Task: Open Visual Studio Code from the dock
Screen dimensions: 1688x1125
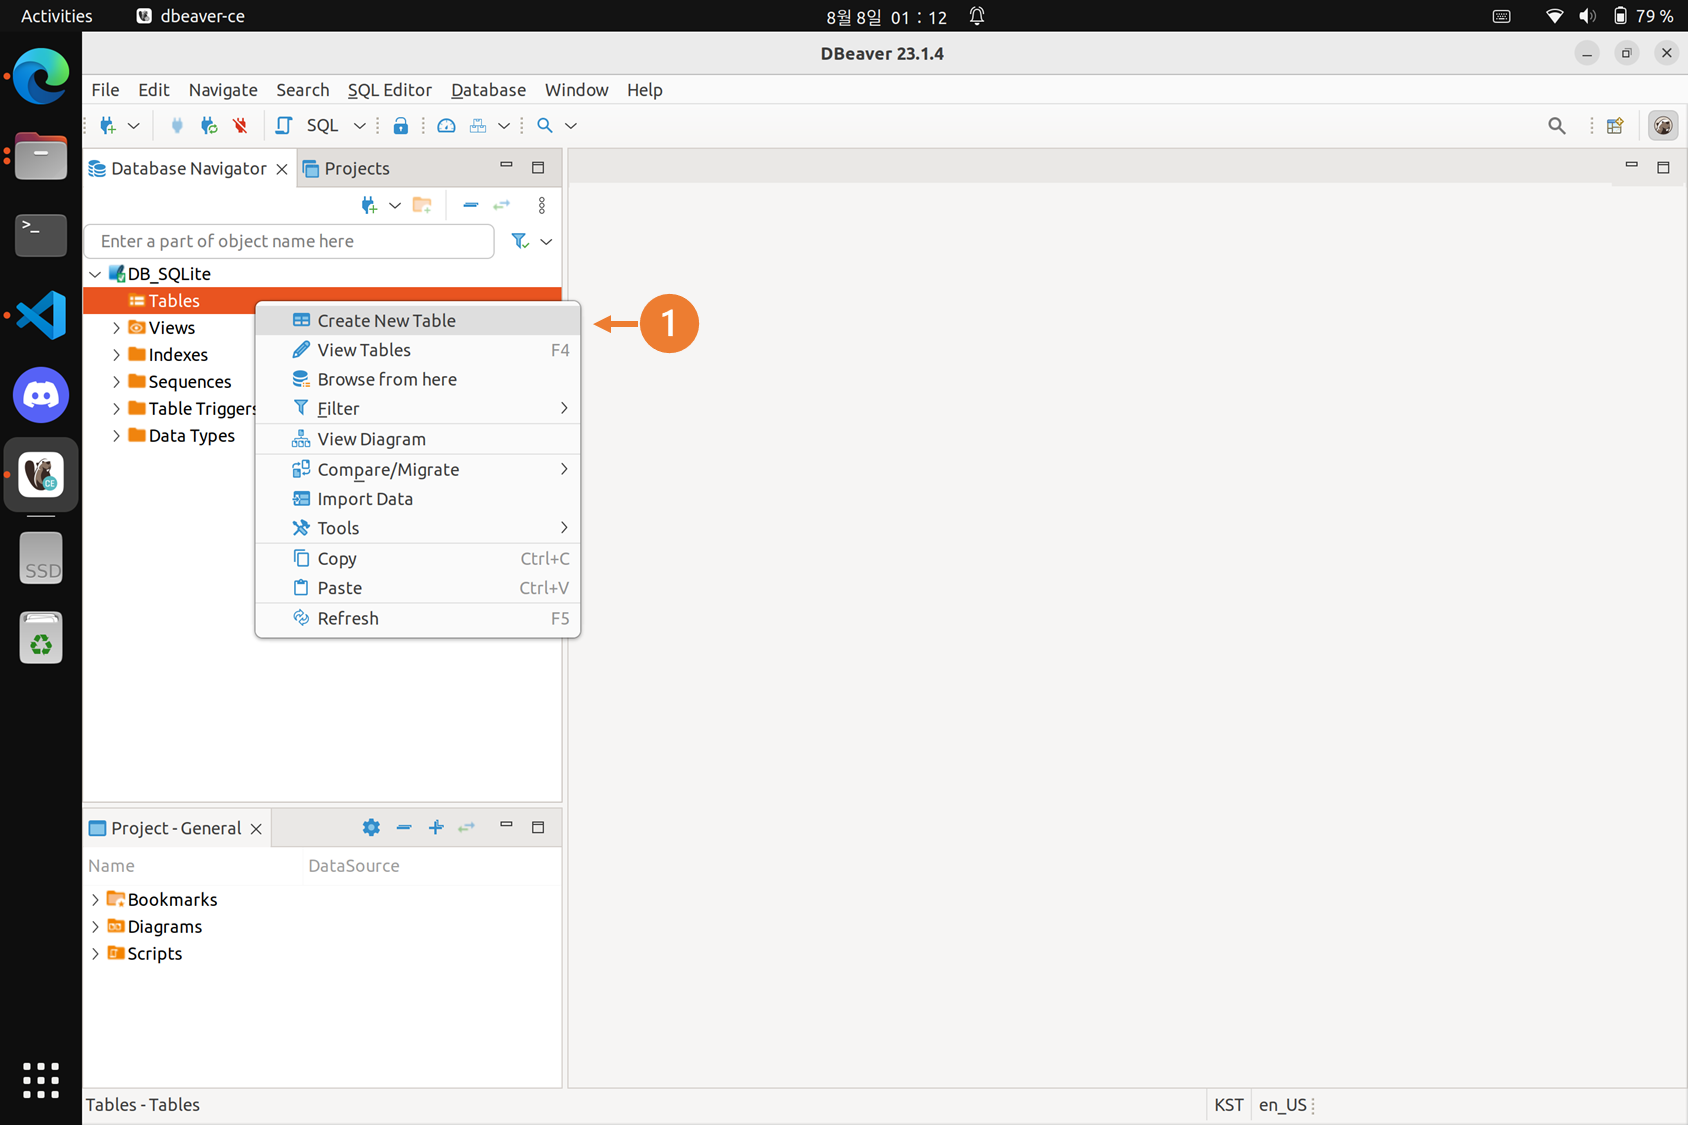Action: coord(41,315)
